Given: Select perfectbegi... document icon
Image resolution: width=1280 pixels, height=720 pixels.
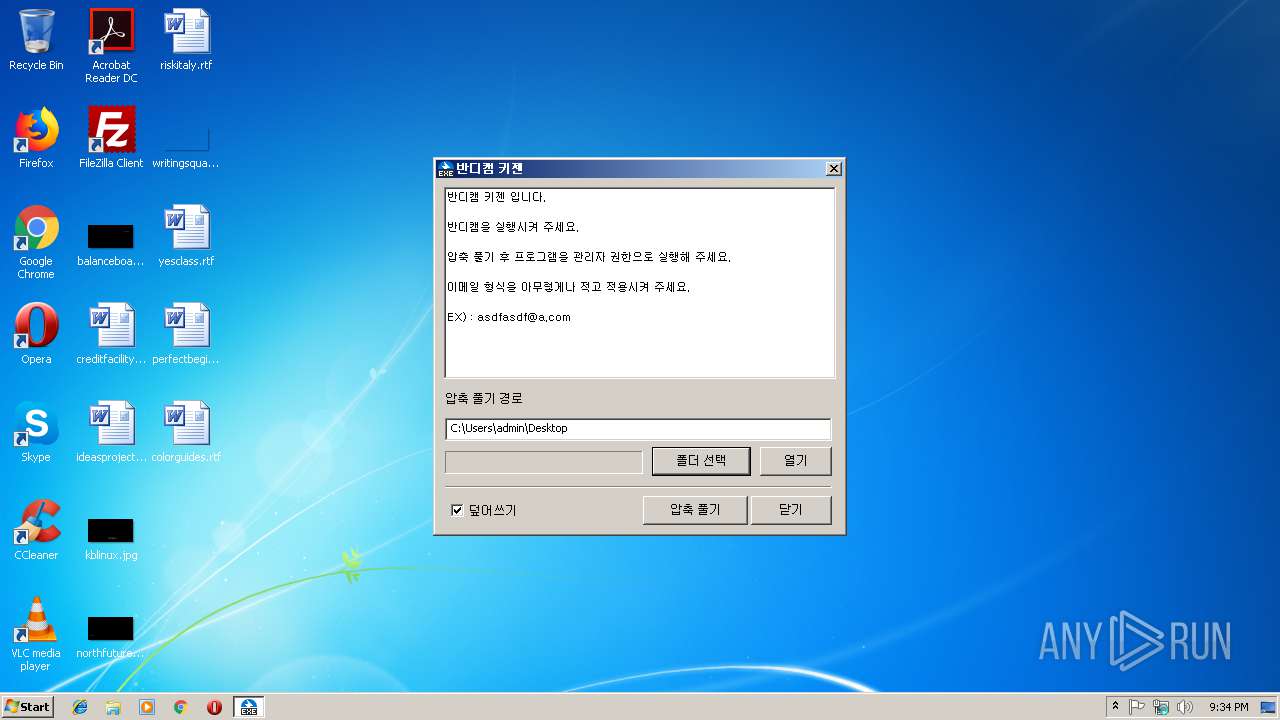Looking at the screenshot, I should click(186, 334).
